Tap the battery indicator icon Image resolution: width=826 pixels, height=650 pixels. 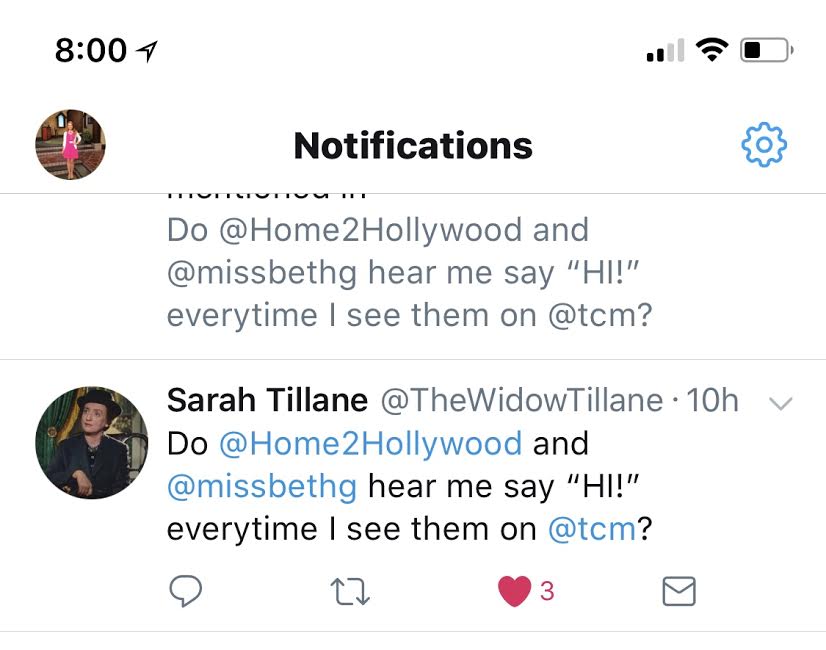point(765,49)
